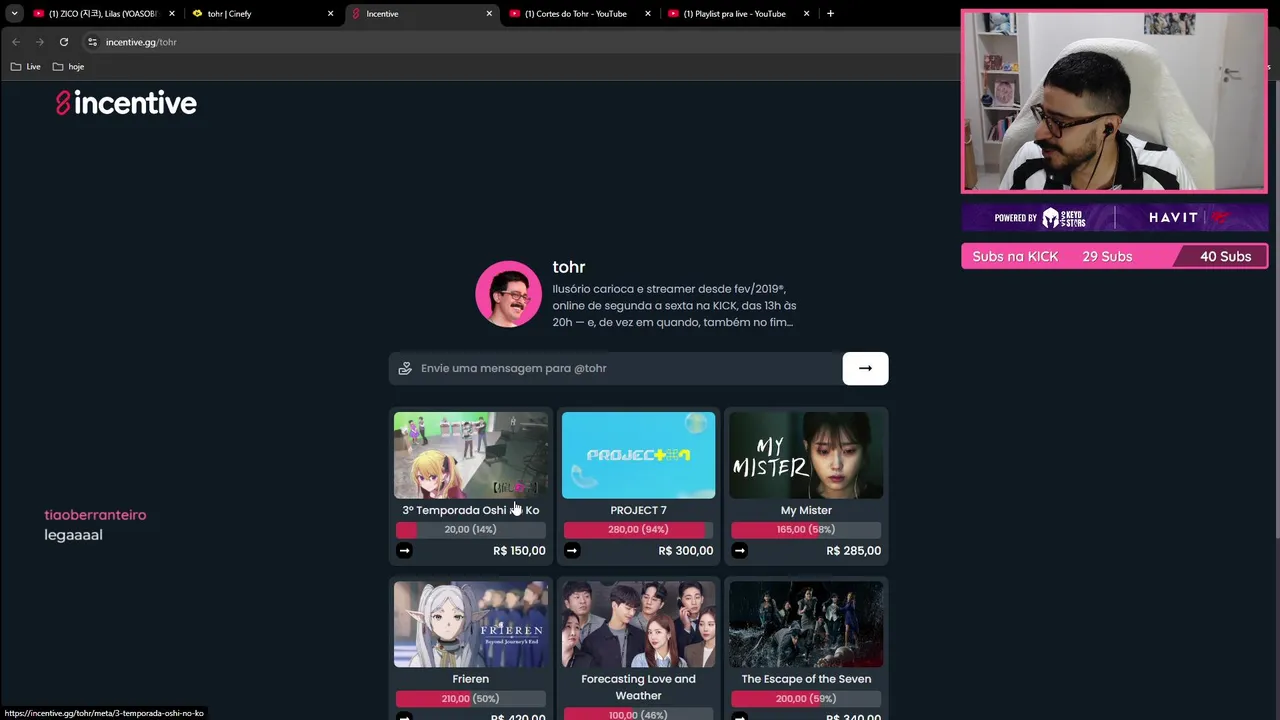
Task: Click Oshi no Ko 20,00 (14%) progress bar
Action: tap(471, 529)
